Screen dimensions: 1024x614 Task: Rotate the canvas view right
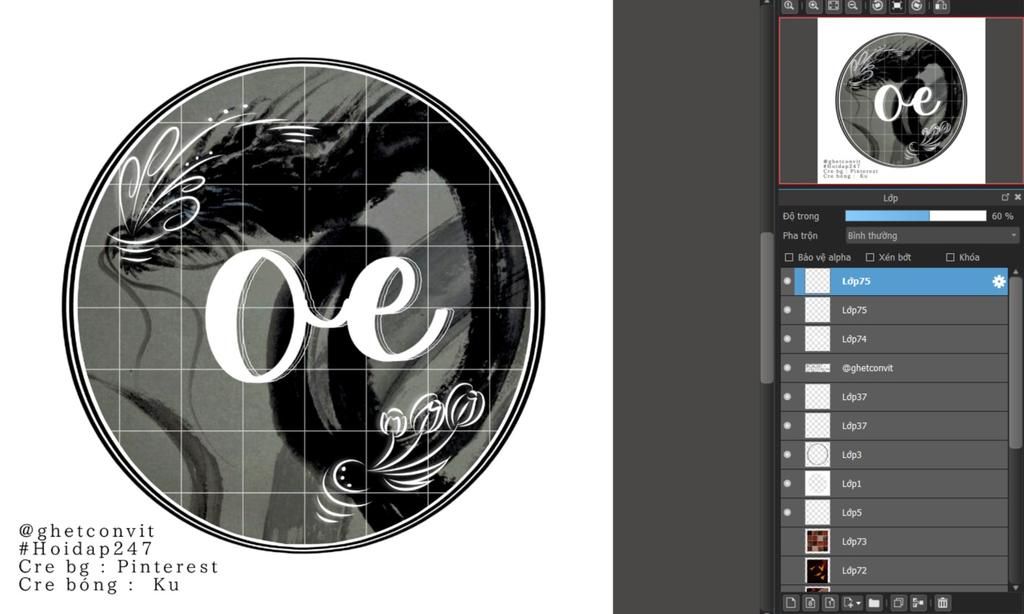click(x=917, y=5)
